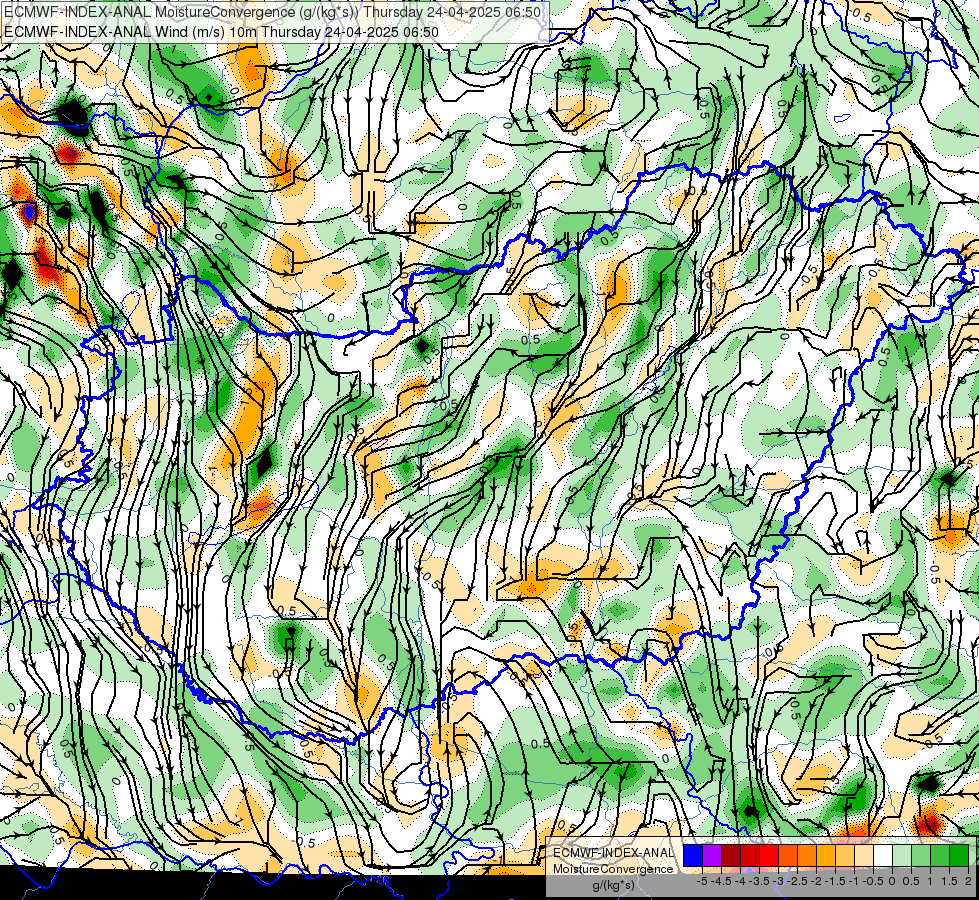Click the blue legend swatch below -5
Viewport: 979px width, 900px height.
pyautogui.click(x=693, y=855)
